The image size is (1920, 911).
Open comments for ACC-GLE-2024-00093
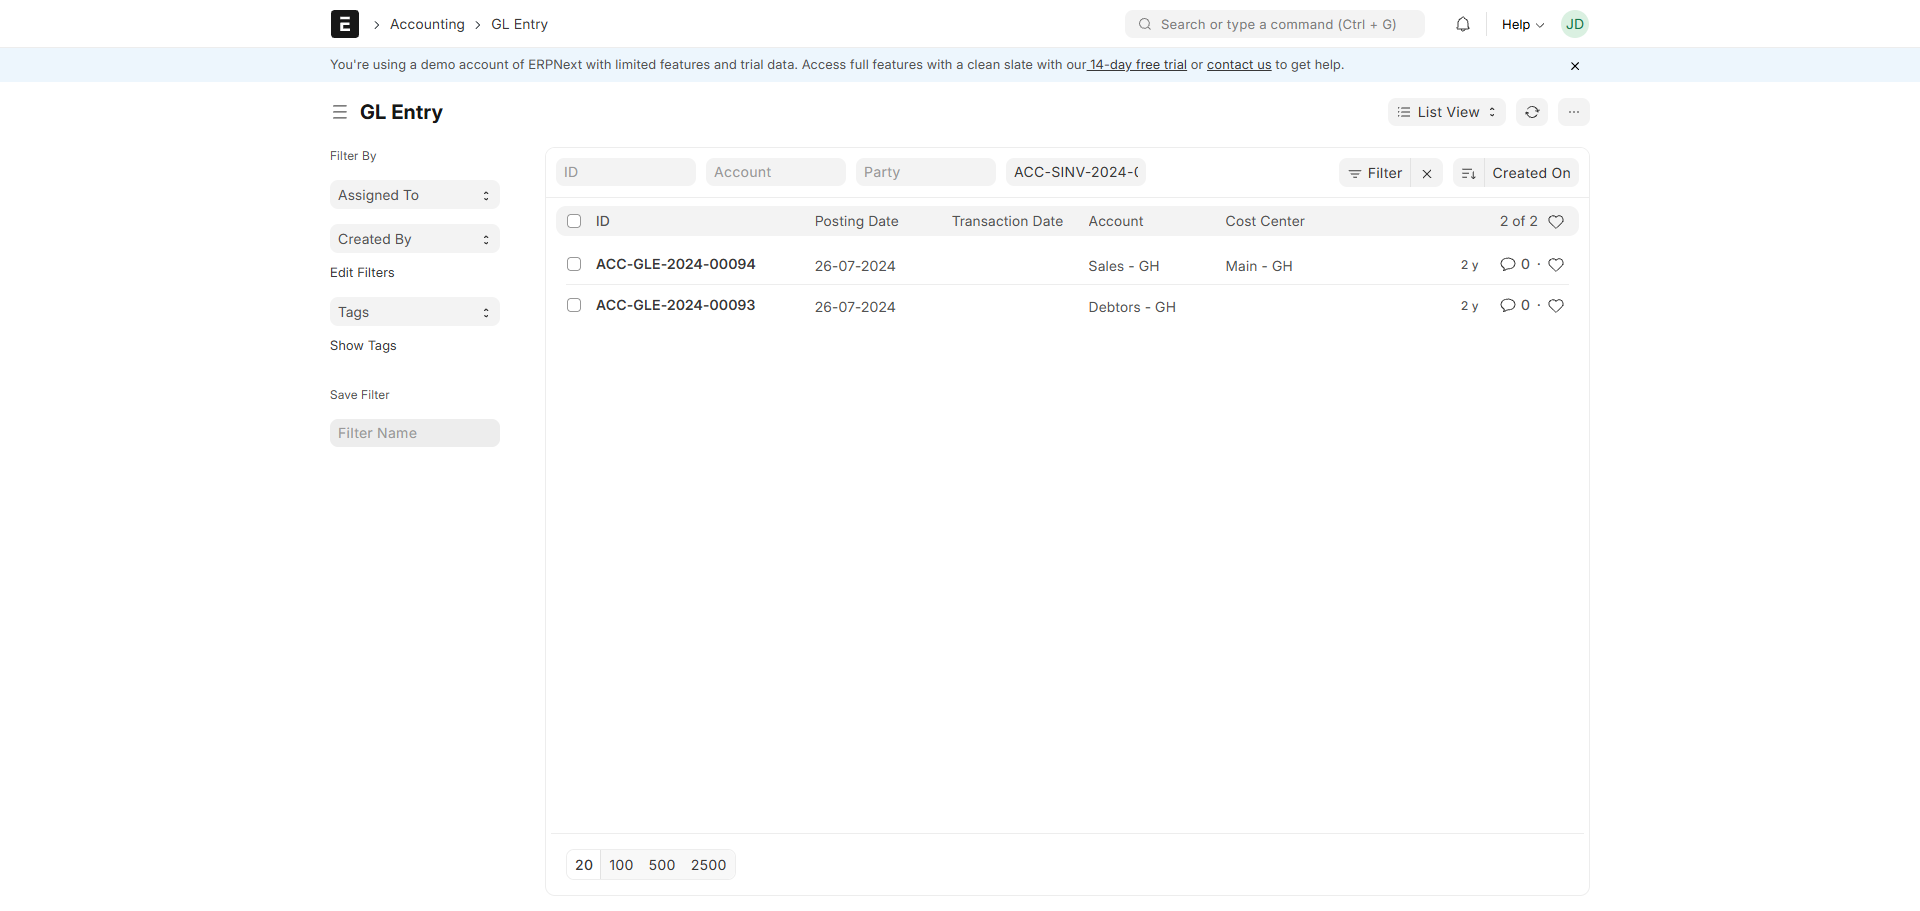point(1515,306)
